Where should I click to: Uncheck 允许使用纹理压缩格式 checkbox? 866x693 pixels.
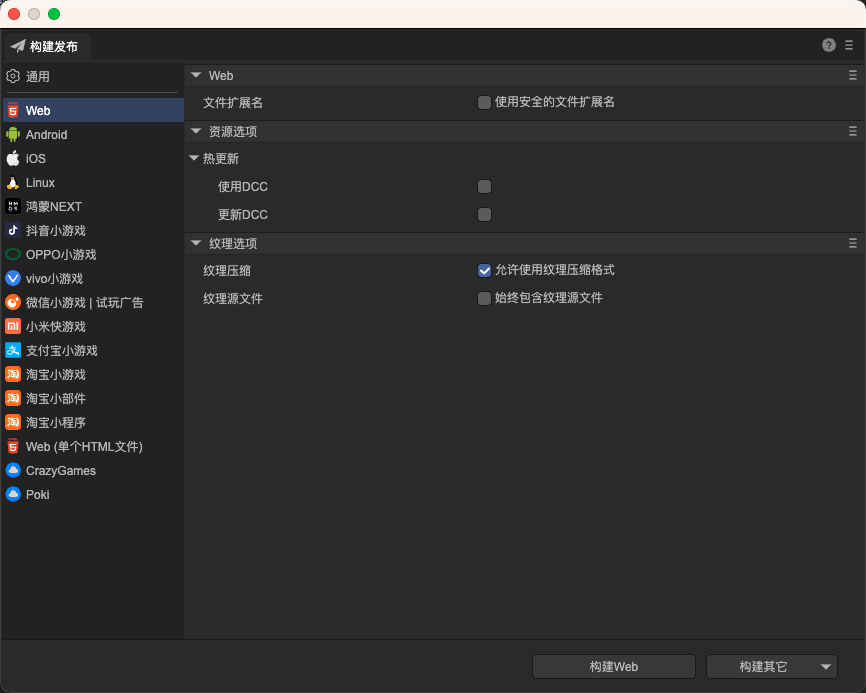point(484,270)
